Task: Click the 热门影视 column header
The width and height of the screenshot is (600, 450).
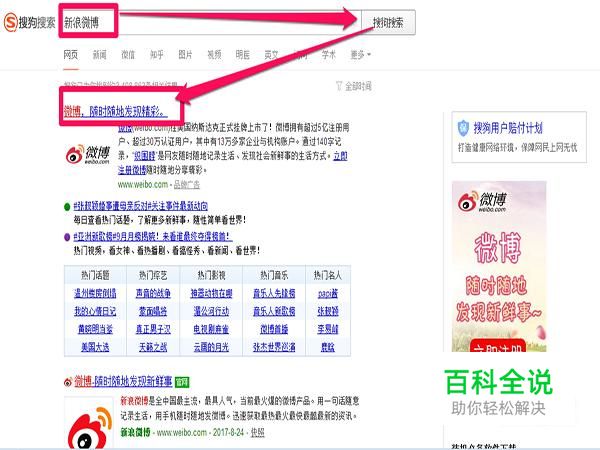Action: [211, 275]
